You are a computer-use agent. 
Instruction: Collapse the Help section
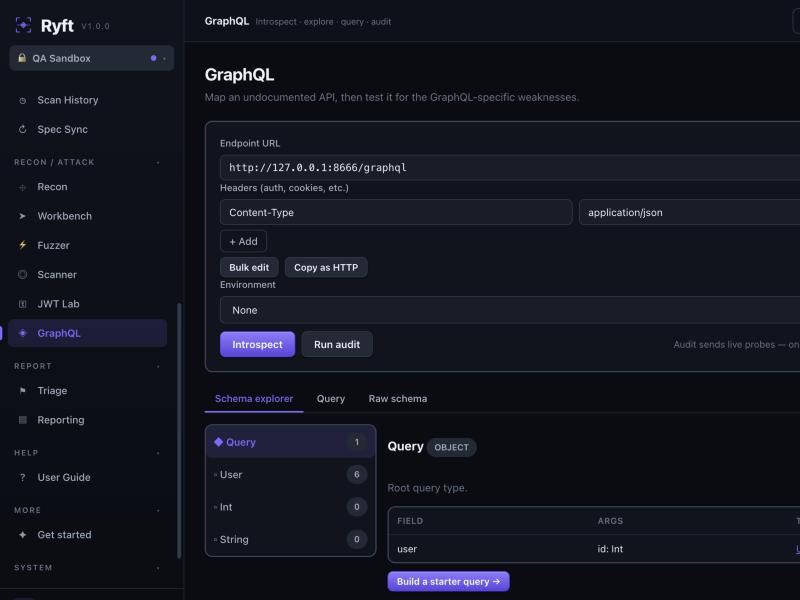pyautogui.click(x=158, y=453)
